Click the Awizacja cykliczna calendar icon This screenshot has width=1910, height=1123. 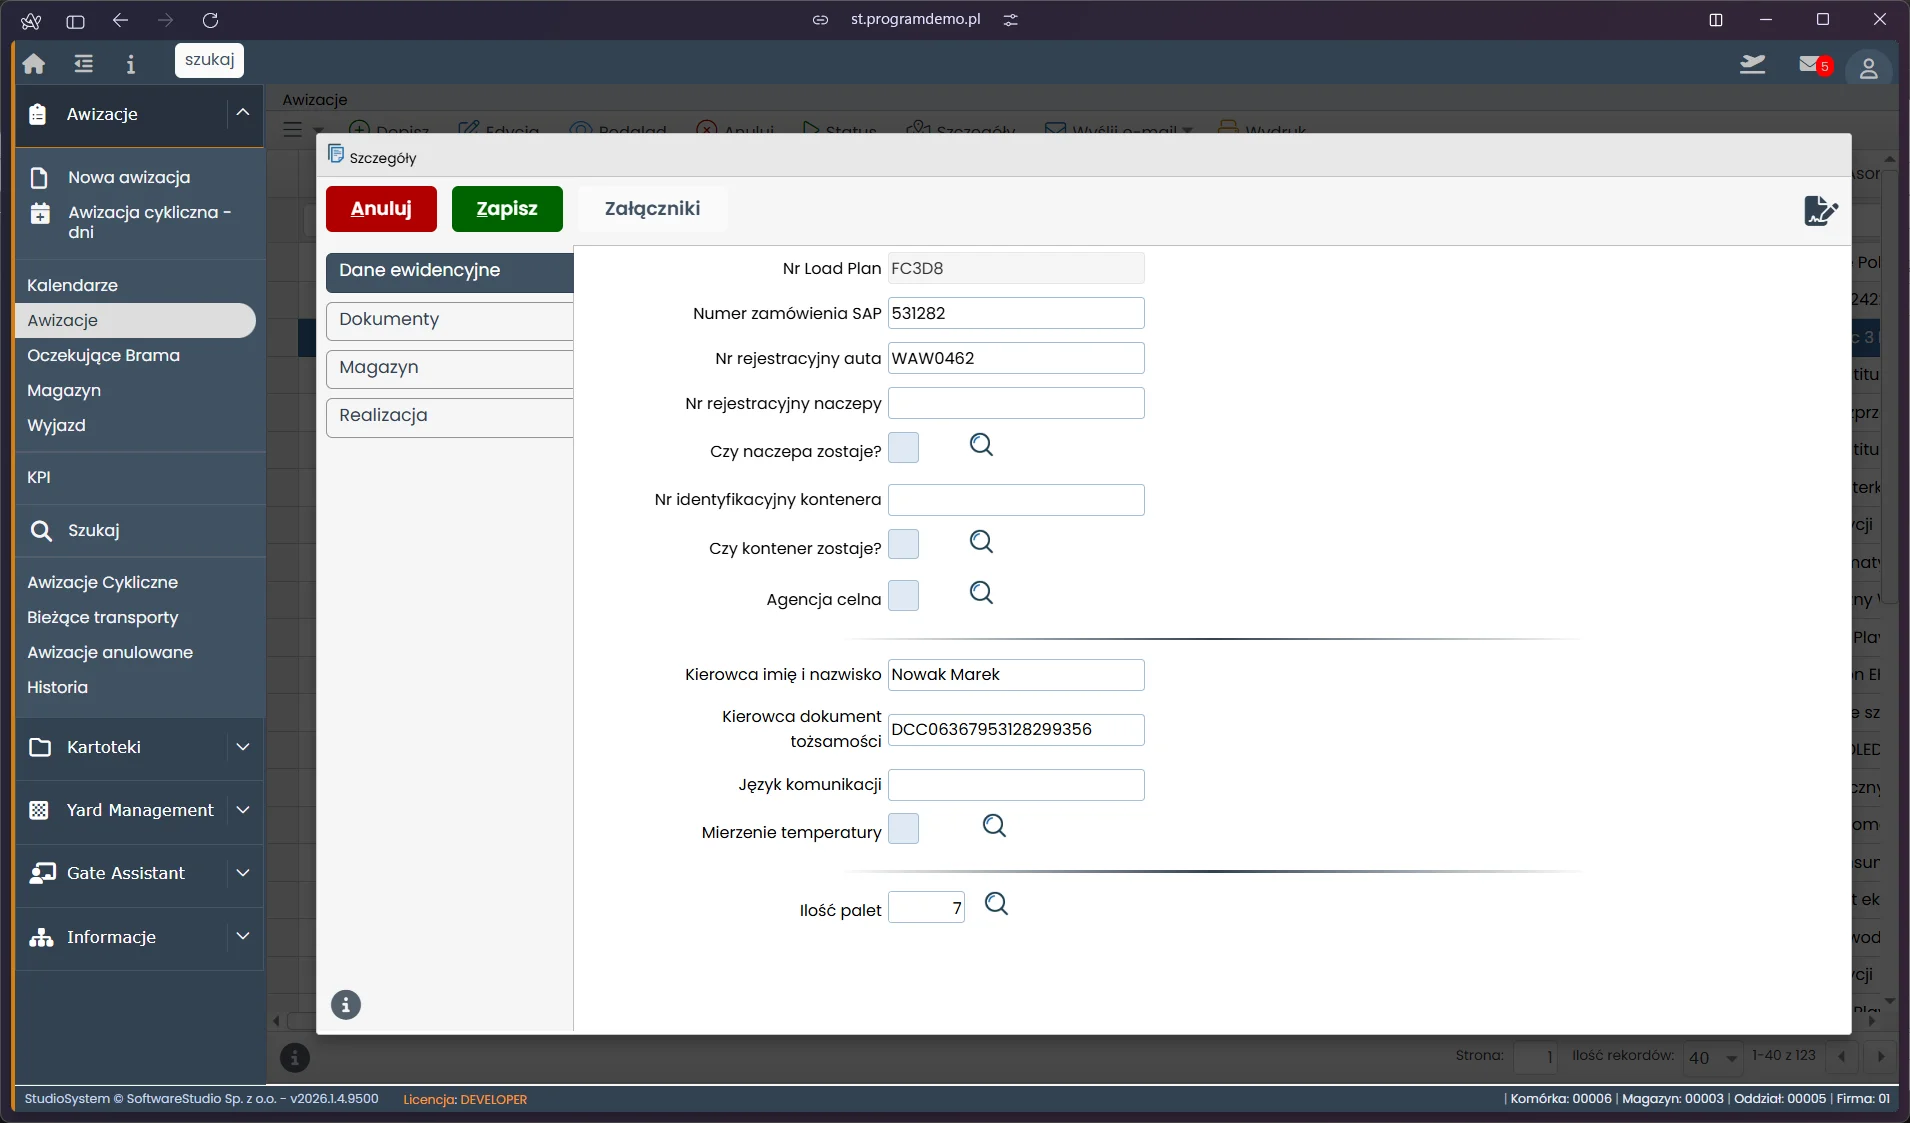tap(40, 213)
